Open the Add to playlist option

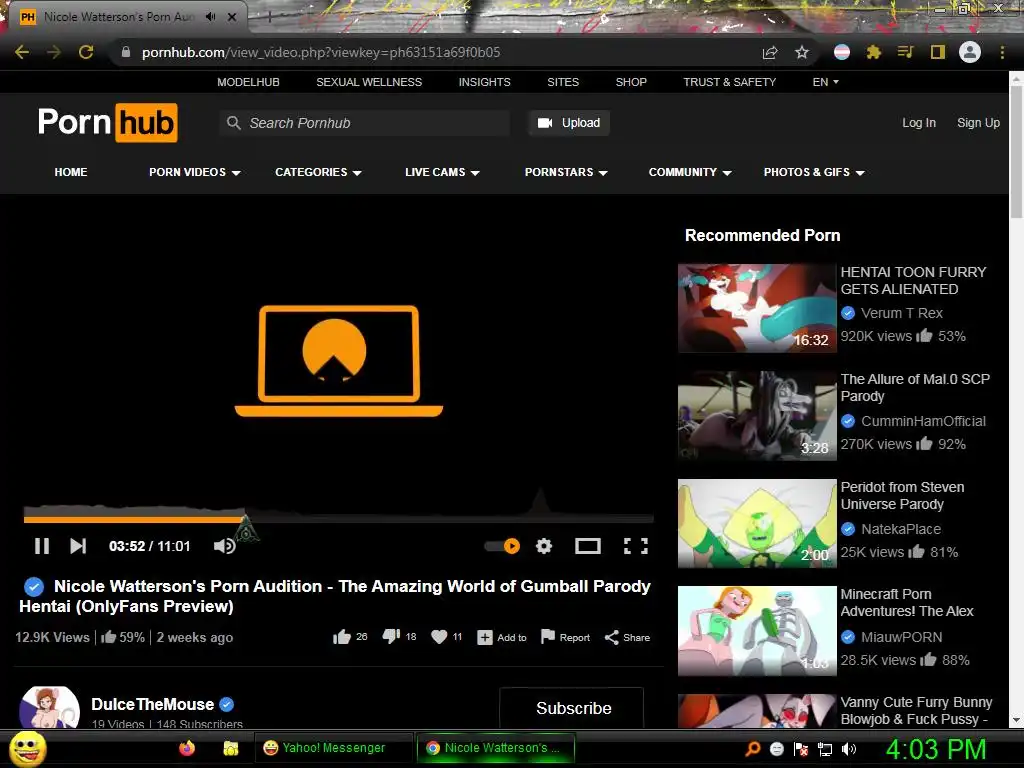tap(502, 637)
